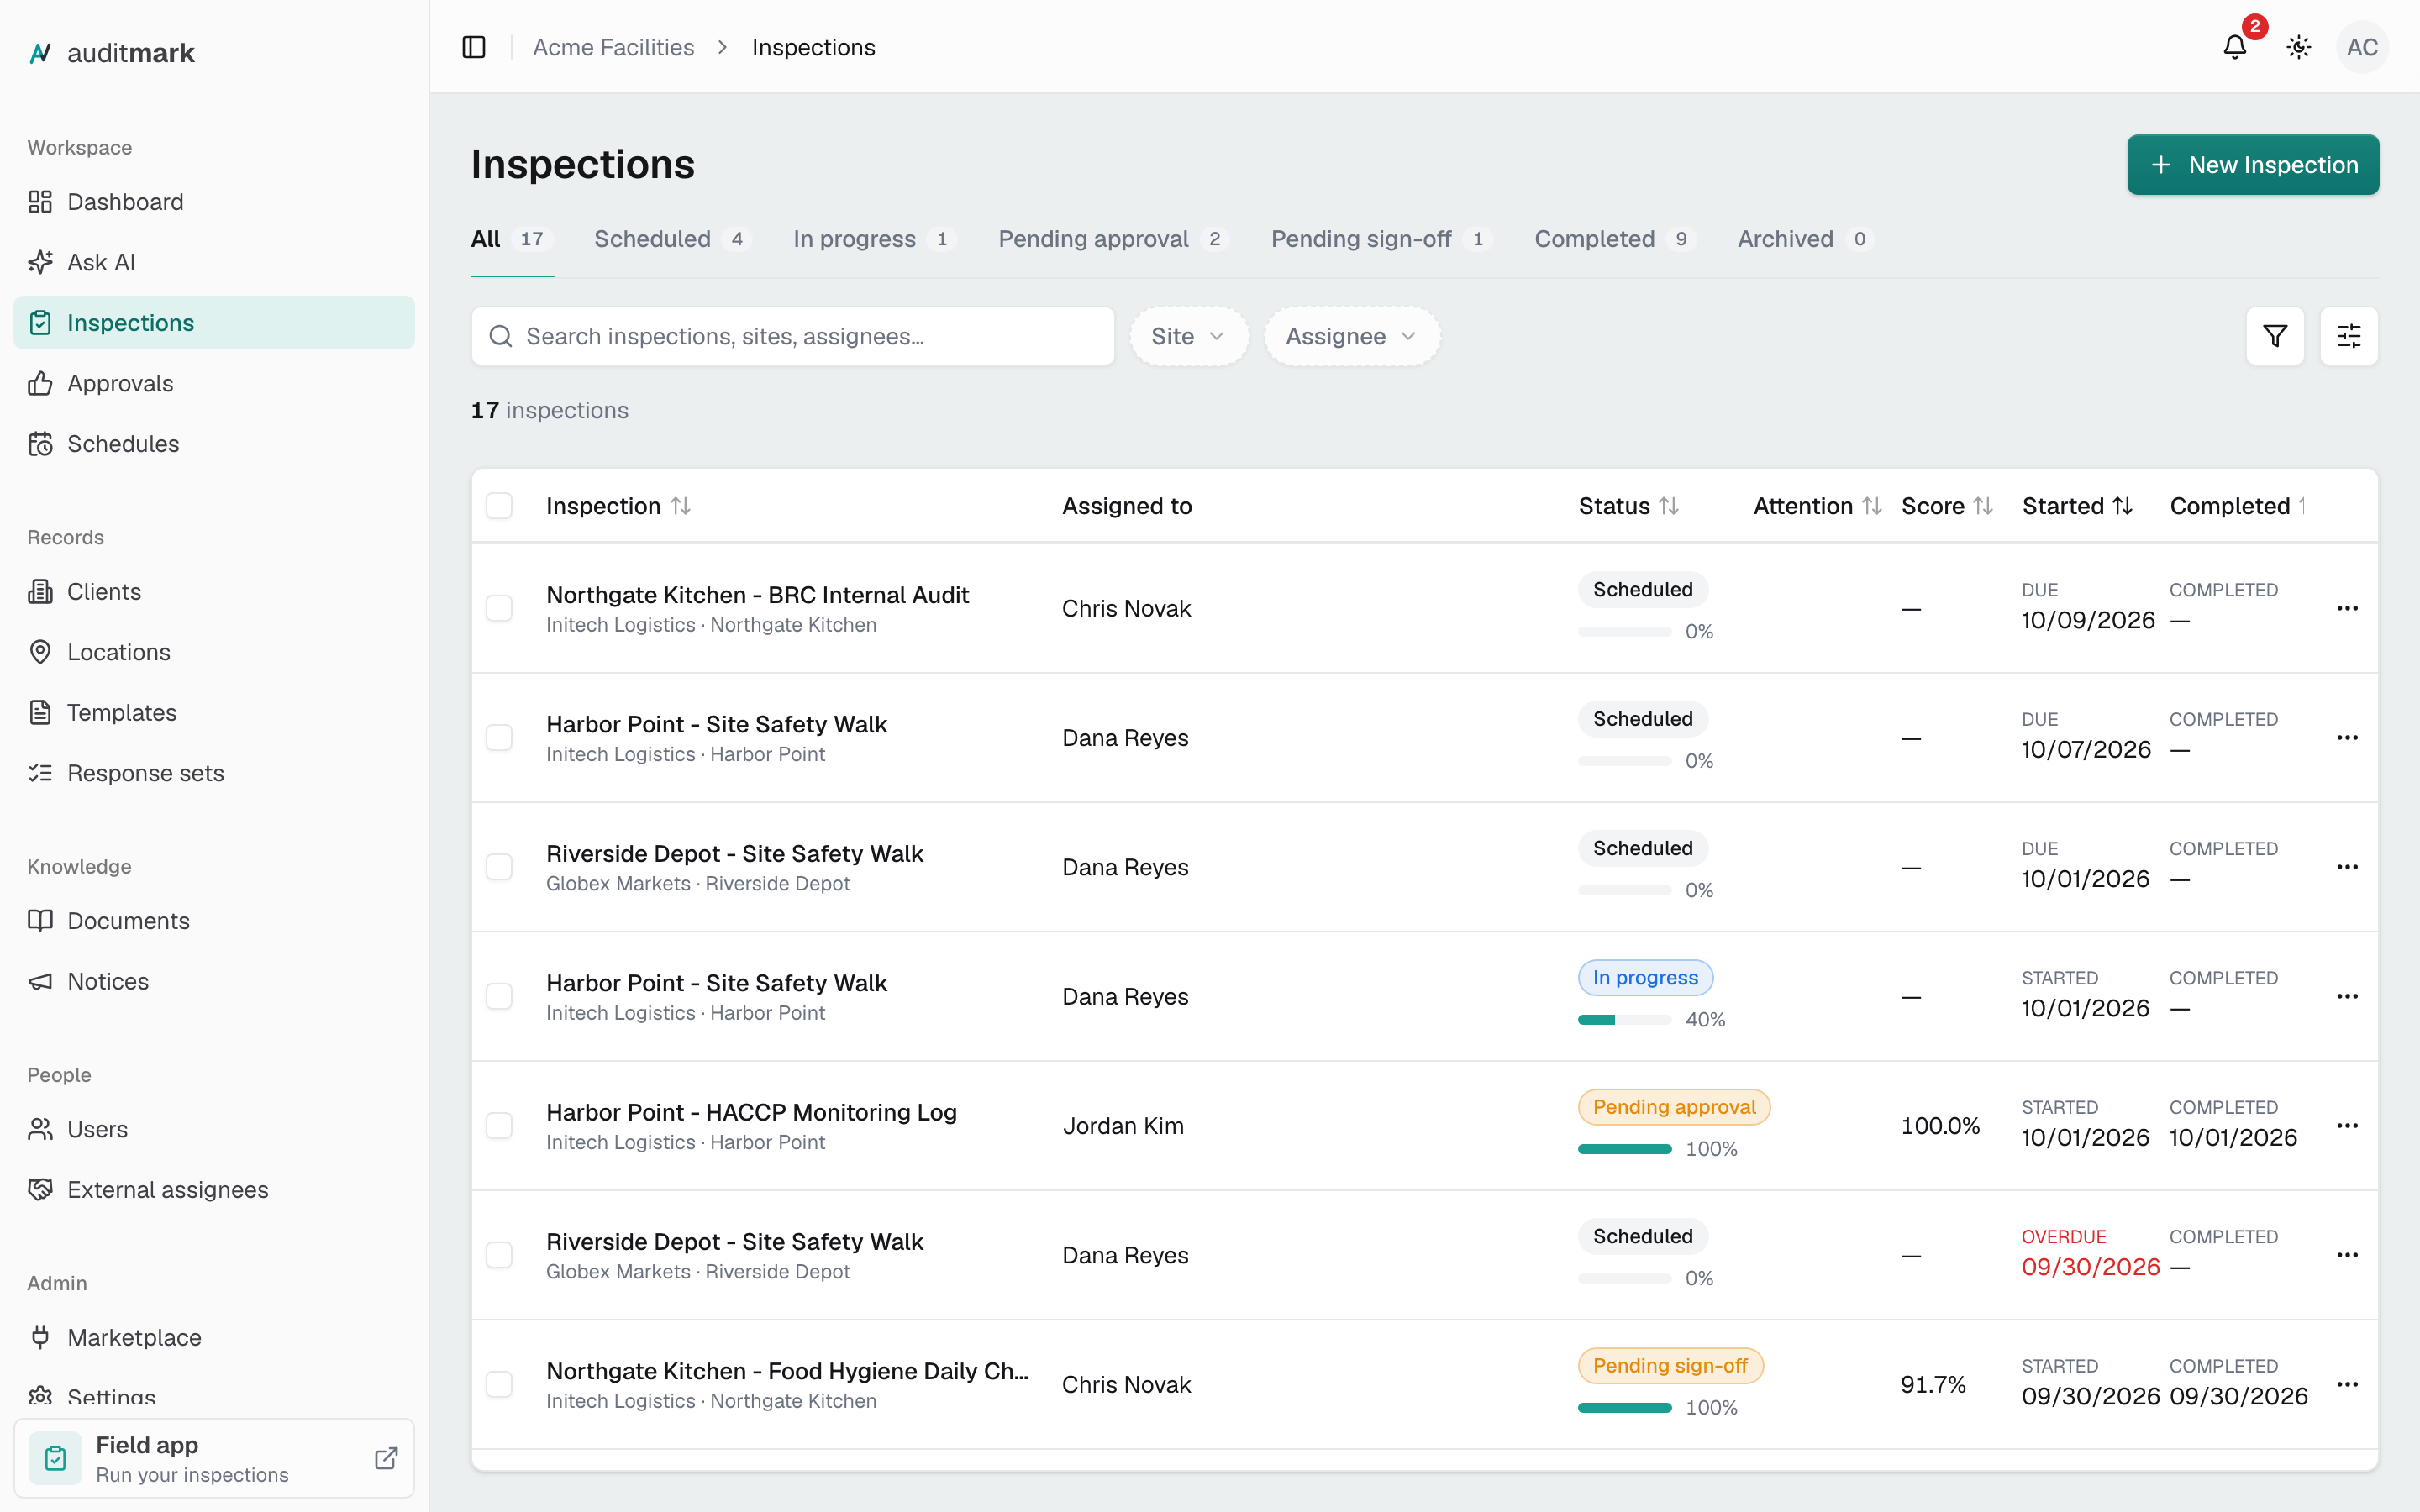Screen dimensions: 2420x1512
Task: Go to Dashboard in sidebar
Action: (x=214, y=202)
